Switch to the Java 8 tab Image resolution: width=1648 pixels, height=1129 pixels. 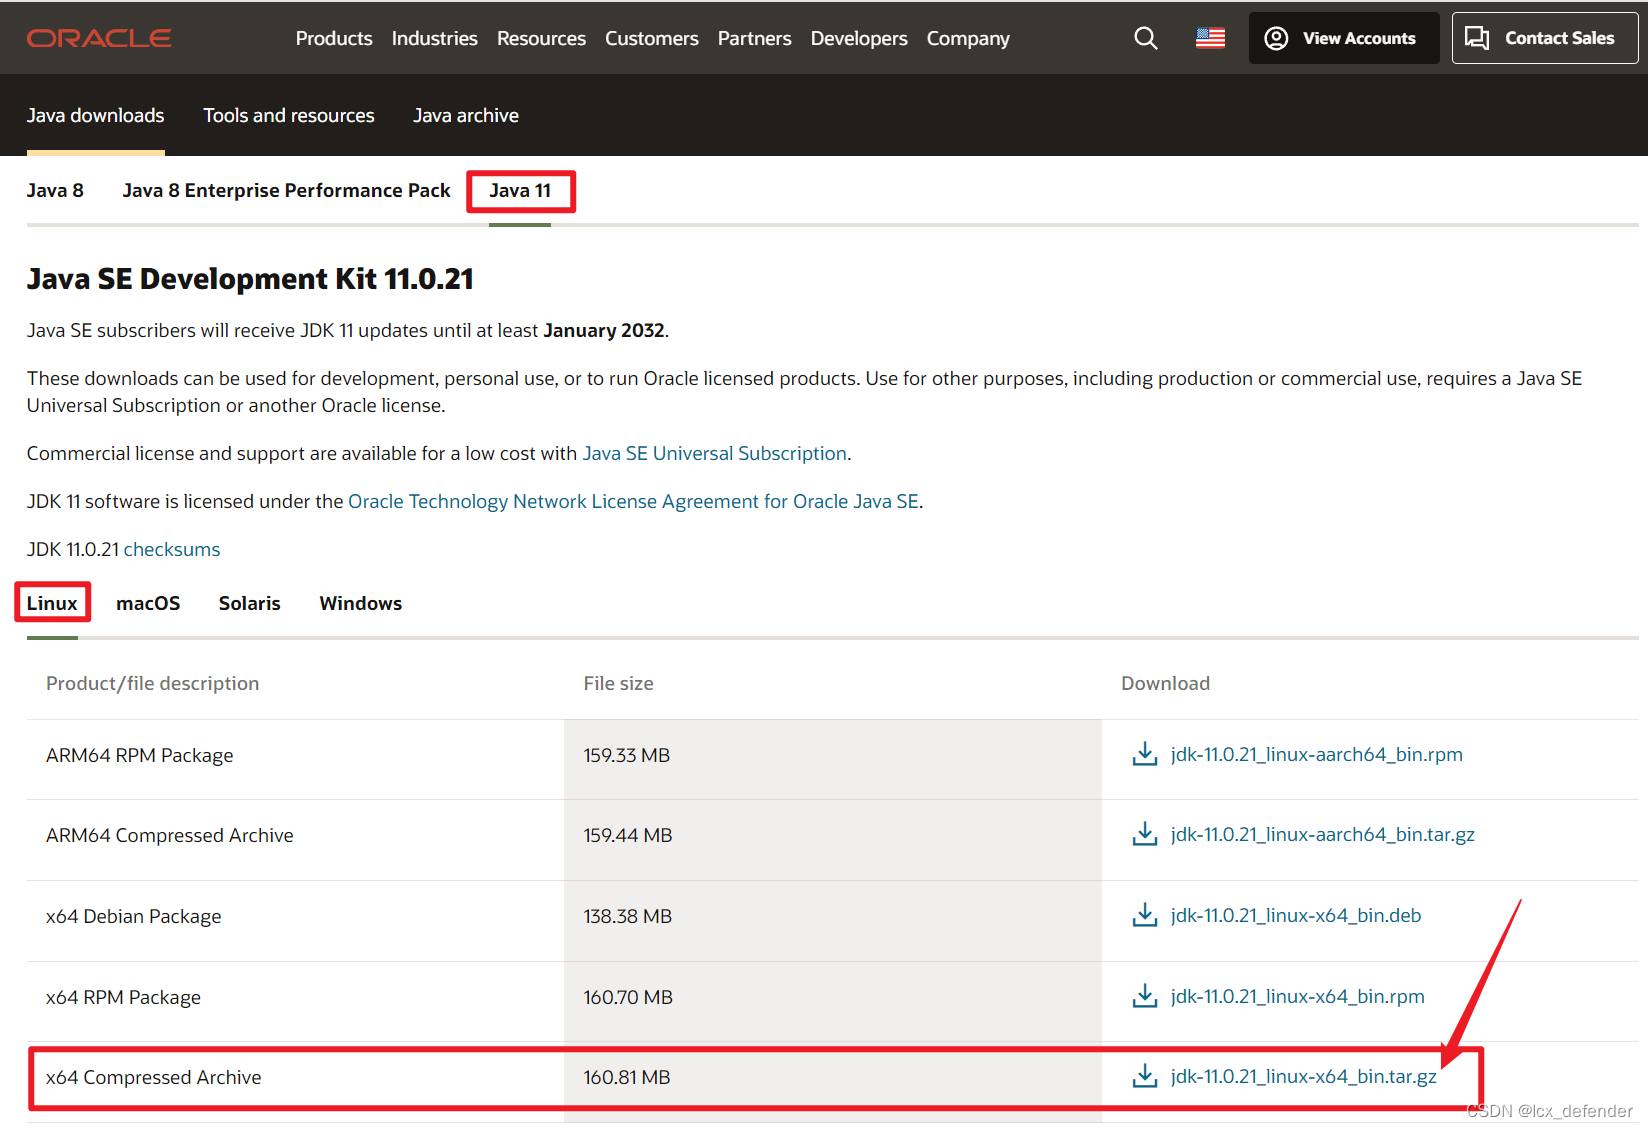[x=55, y=190]
